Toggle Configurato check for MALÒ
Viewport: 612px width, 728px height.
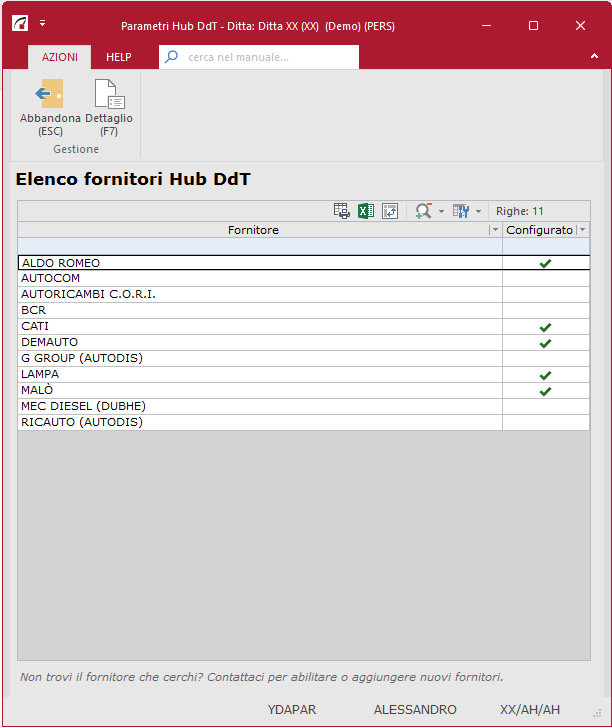pyautogui.click(x=545, y=391)
